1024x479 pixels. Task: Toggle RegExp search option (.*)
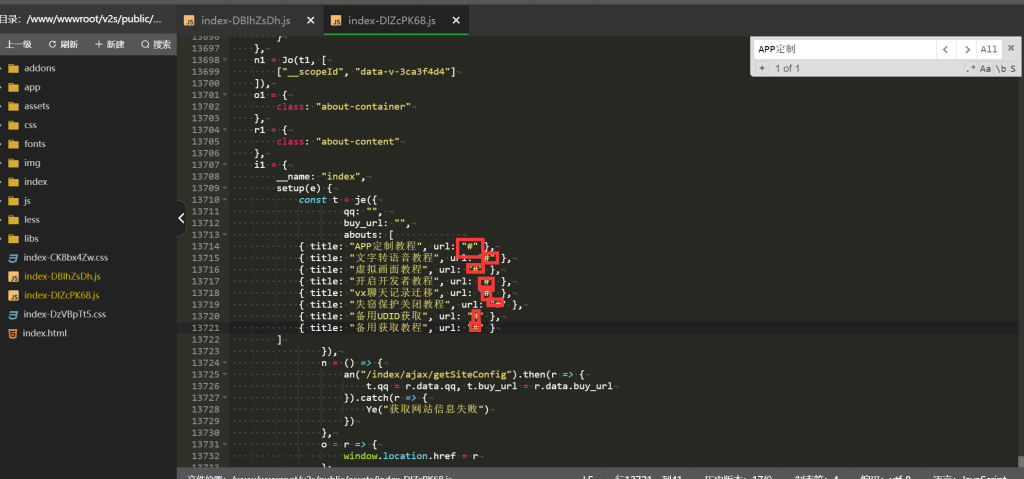pyautogui.click(x=970, y=69)
